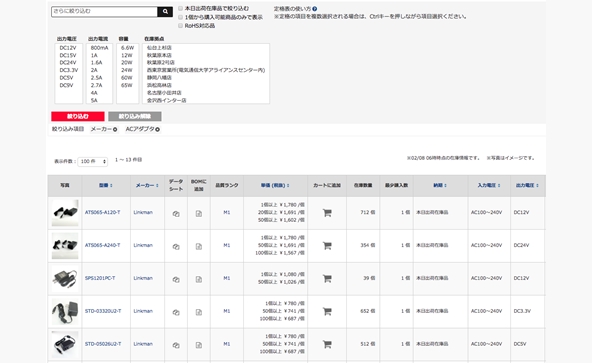Add STD-05026U2-T to BOM
This screenshot has height=363, width=592.
(x=199, y=345)
